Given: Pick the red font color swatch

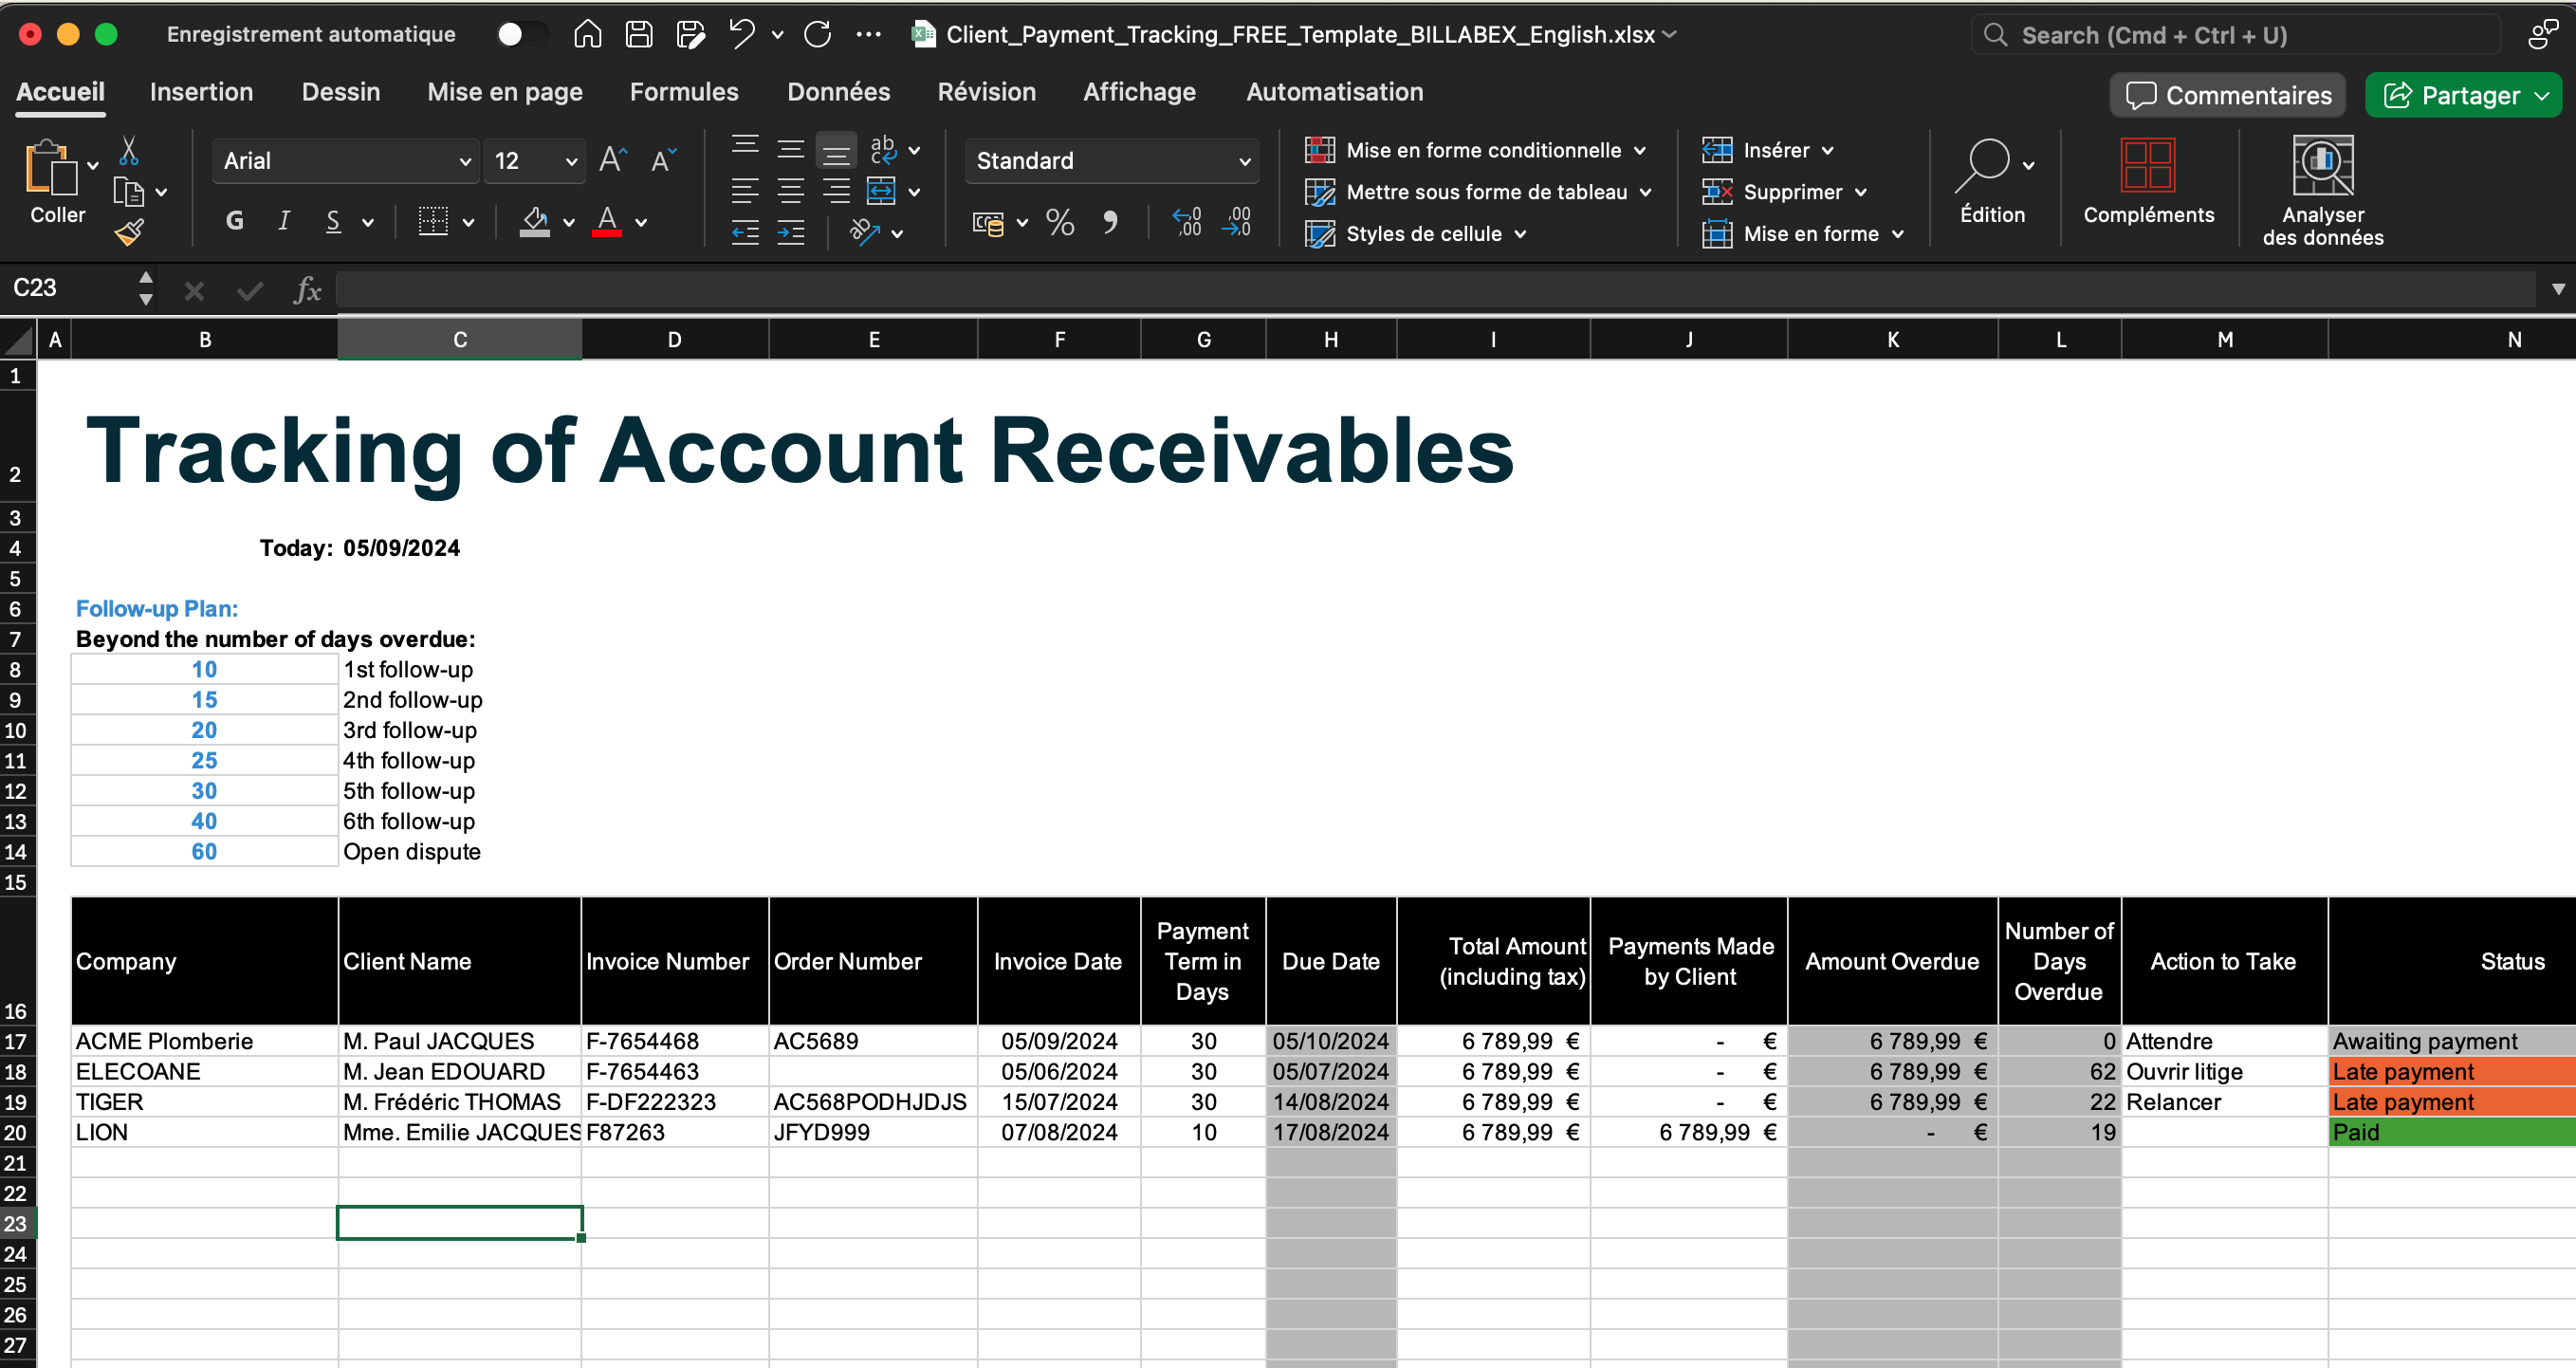Looking at the screenshot, I should pyautogui.click(x=607, y=232).
